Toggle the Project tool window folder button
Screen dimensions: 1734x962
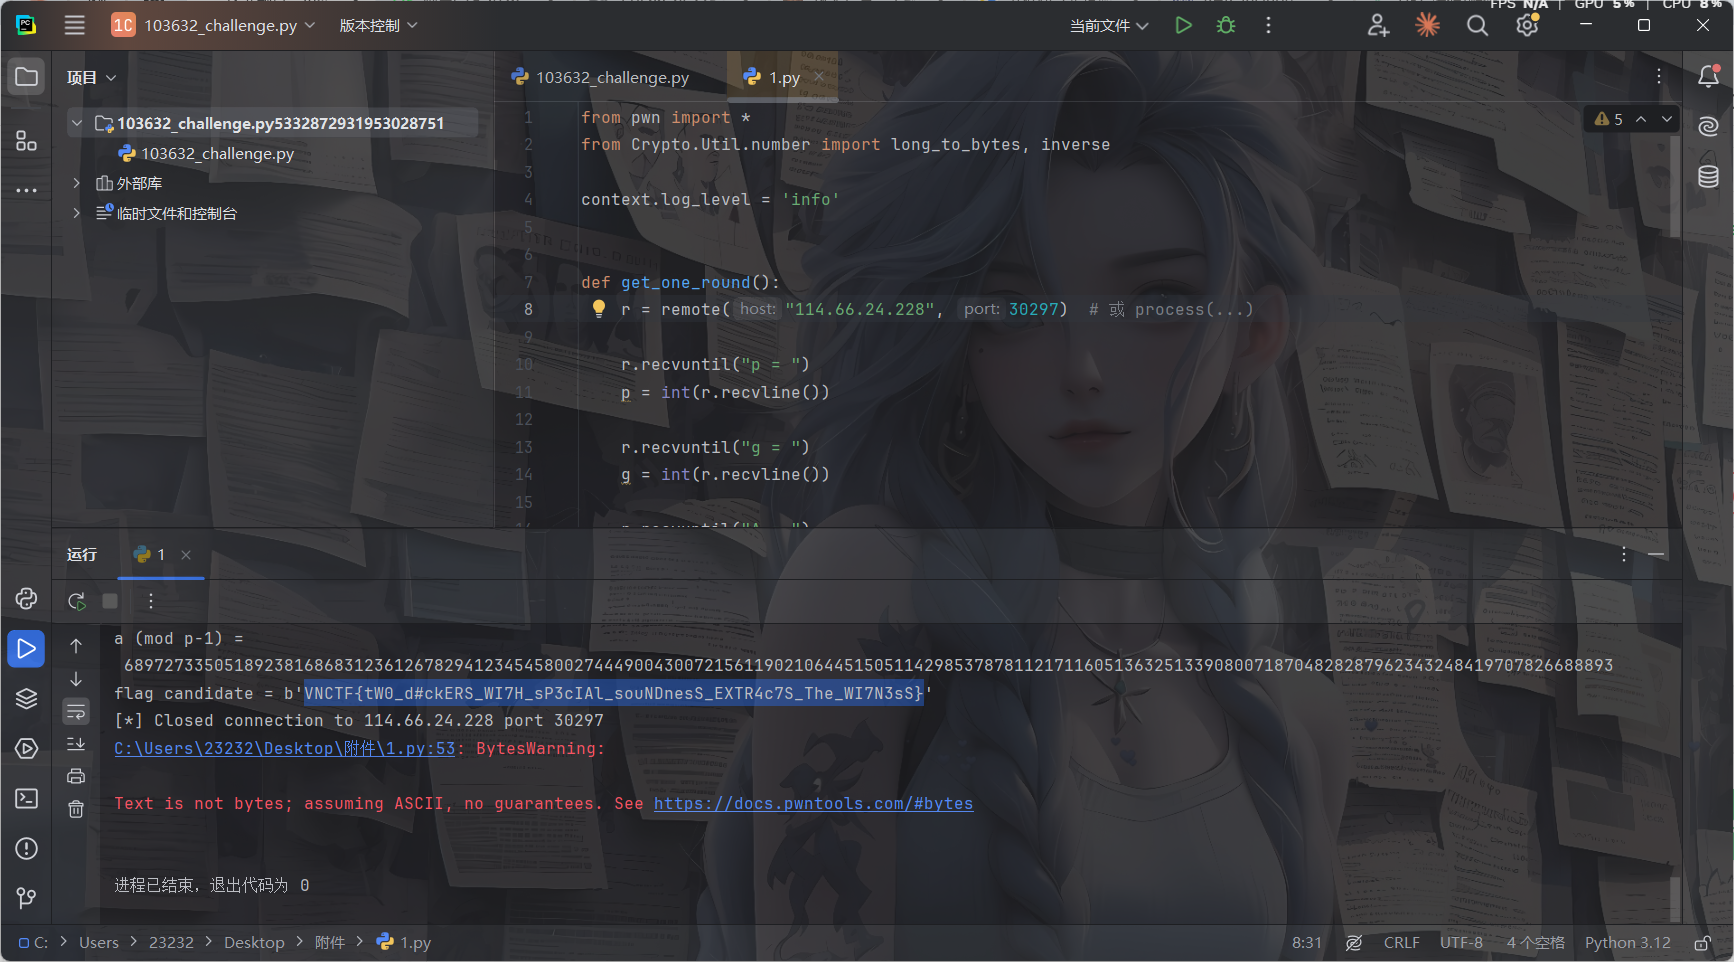click(27, 77)
